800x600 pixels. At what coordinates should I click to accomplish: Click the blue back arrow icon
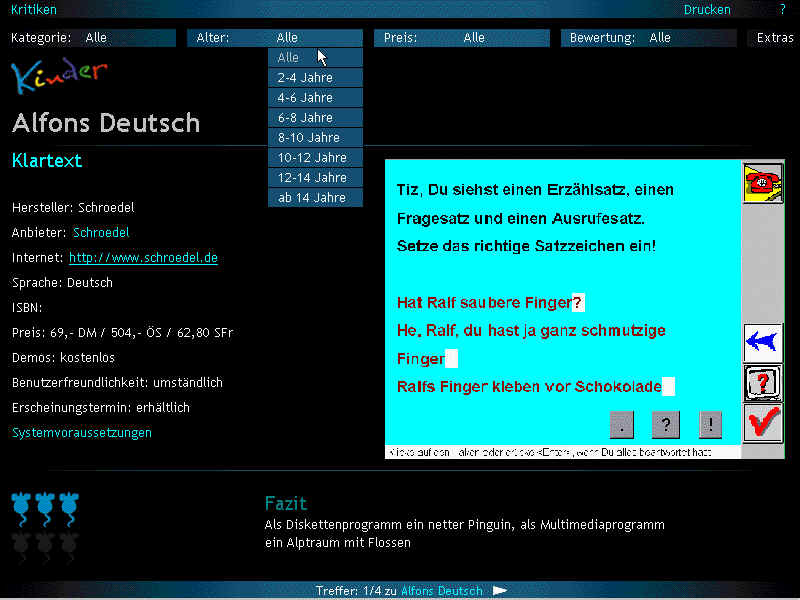pyautogui.click(x=764, y=343)
